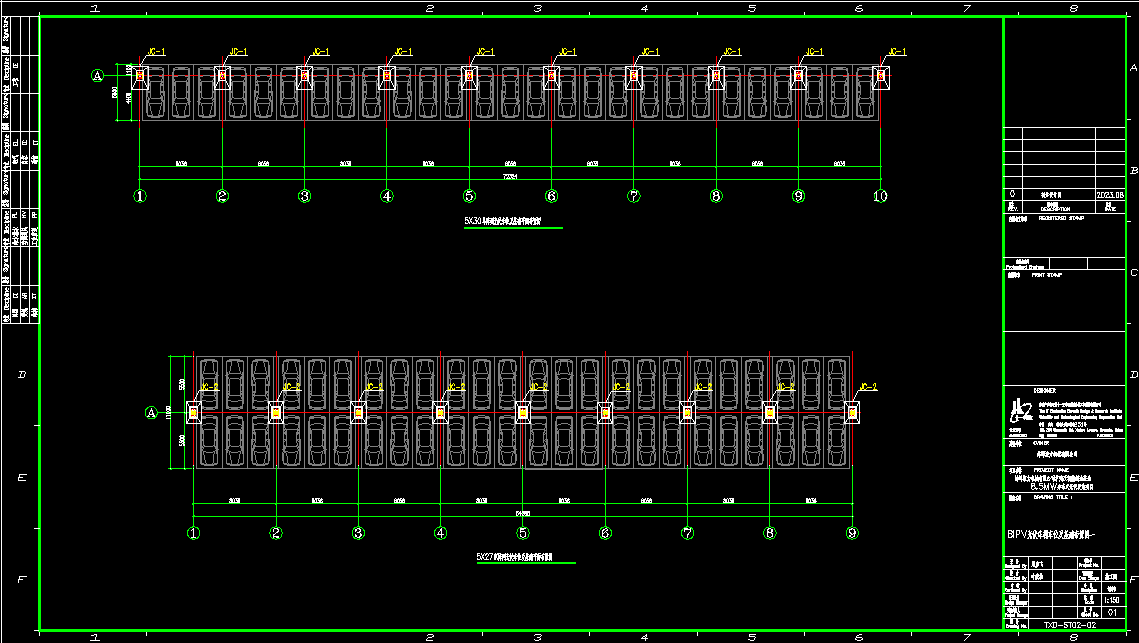1139x643 pixels.
Task: Select the JC-1 foundation symbol at upper axis 4
Action: point(386,76)
